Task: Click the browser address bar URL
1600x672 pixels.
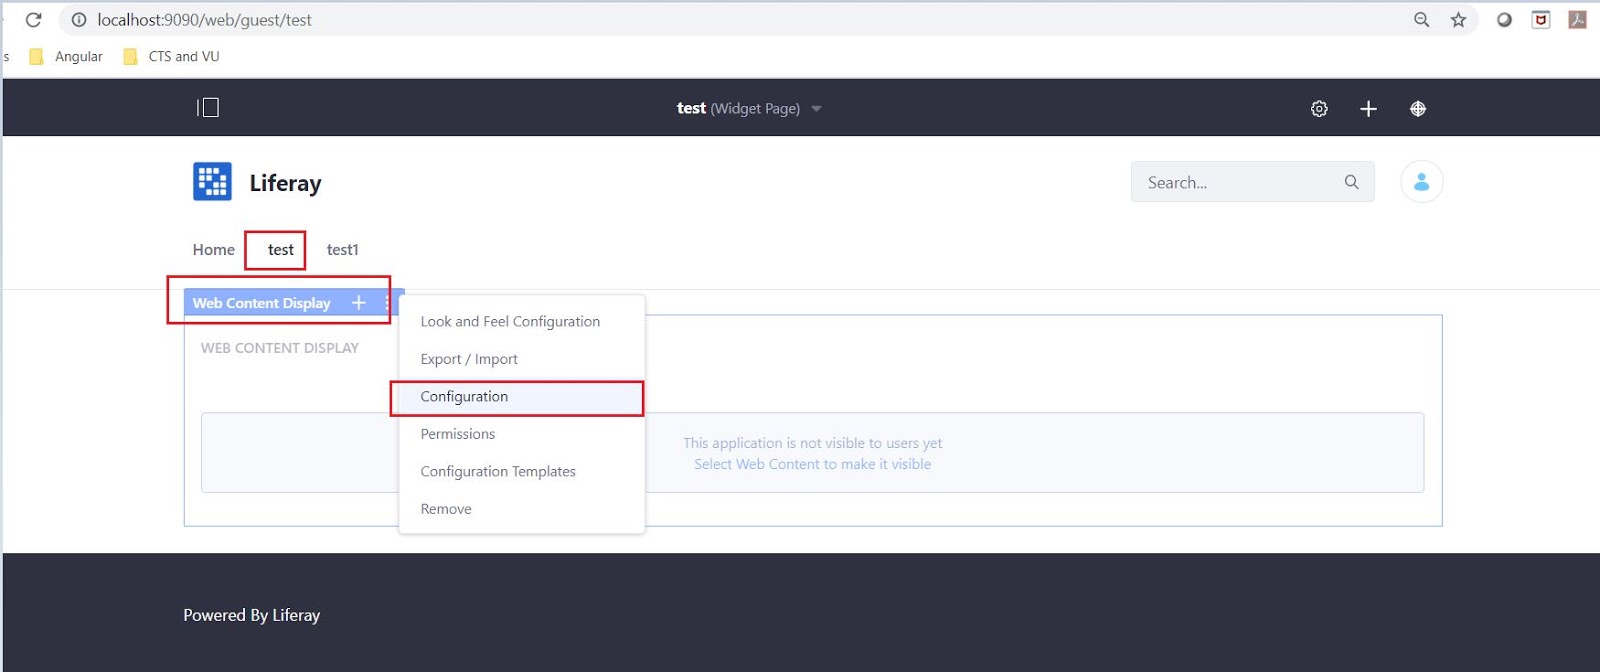Action: tap(204, 20)
